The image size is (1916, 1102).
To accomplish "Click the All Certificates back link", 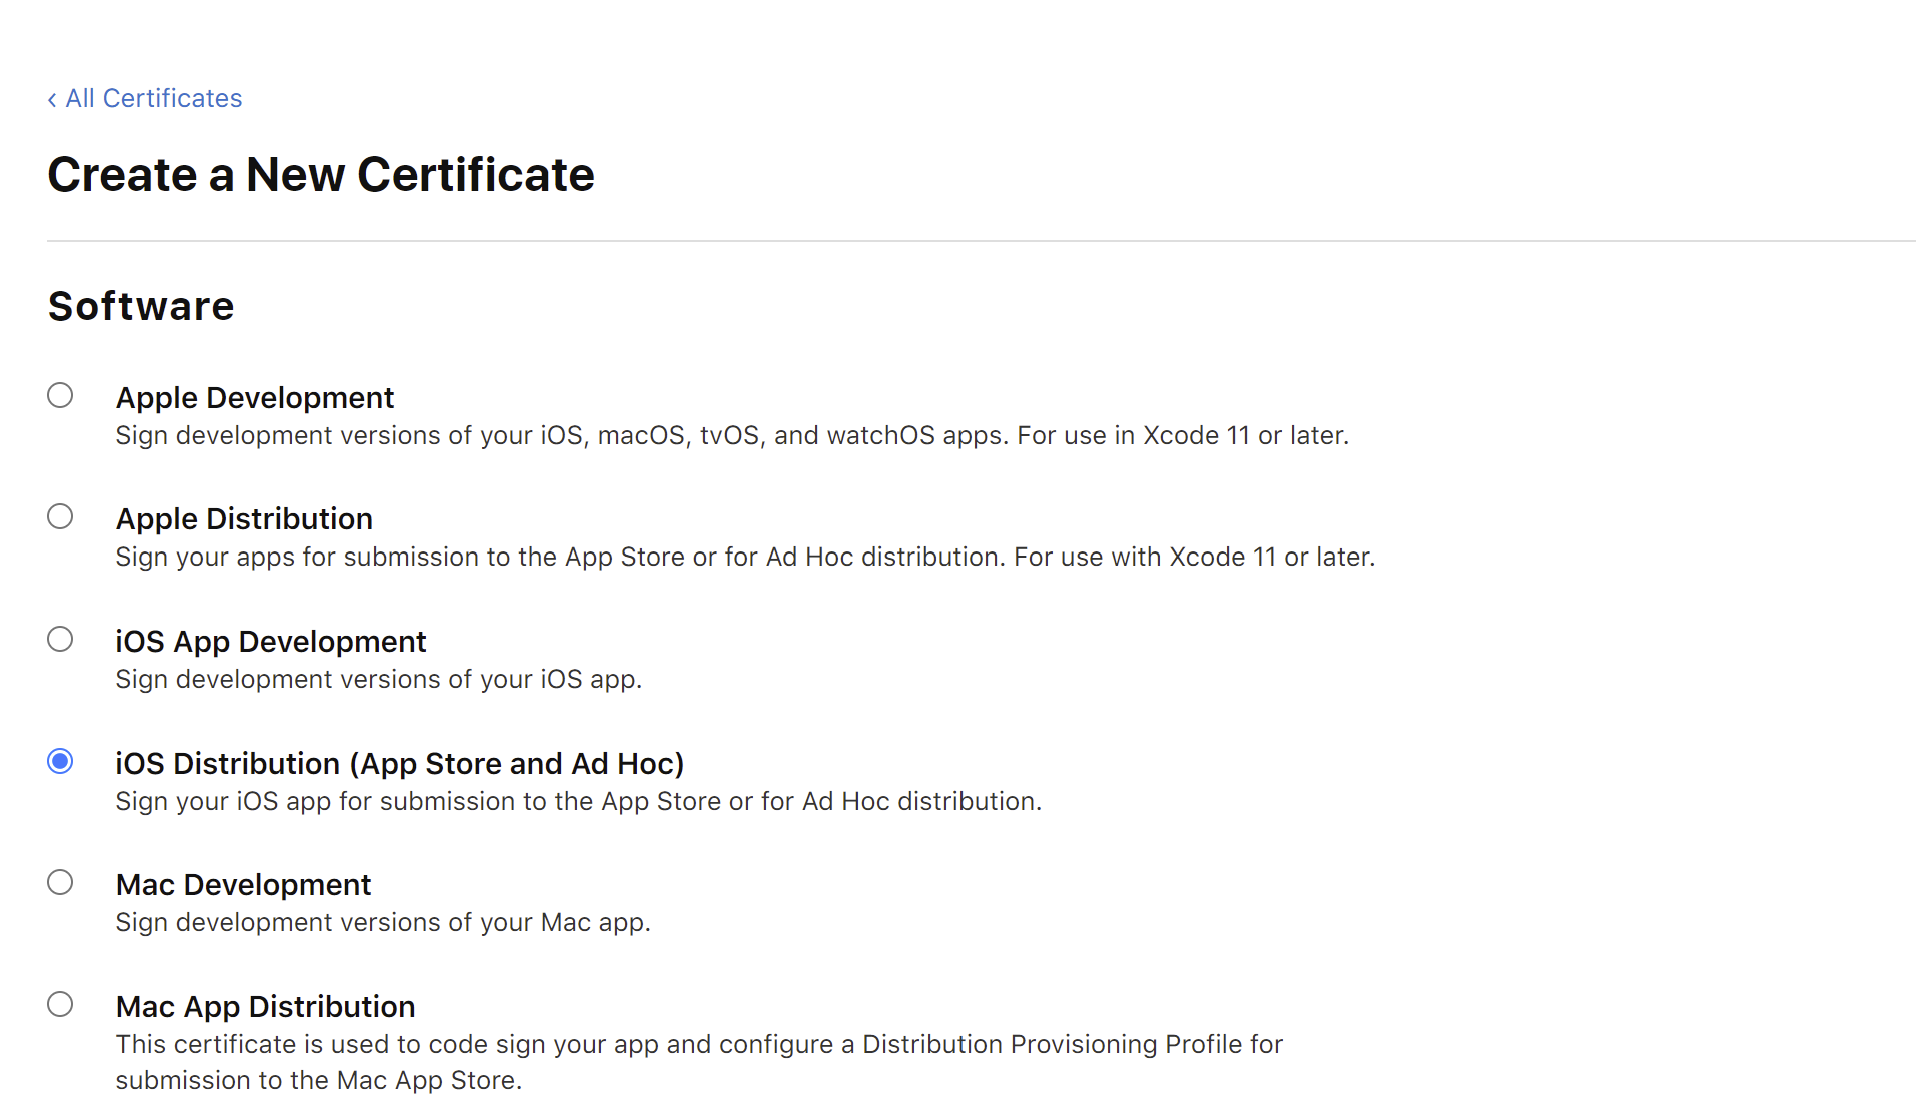I will pyautogui.click(x=154, y=98).
